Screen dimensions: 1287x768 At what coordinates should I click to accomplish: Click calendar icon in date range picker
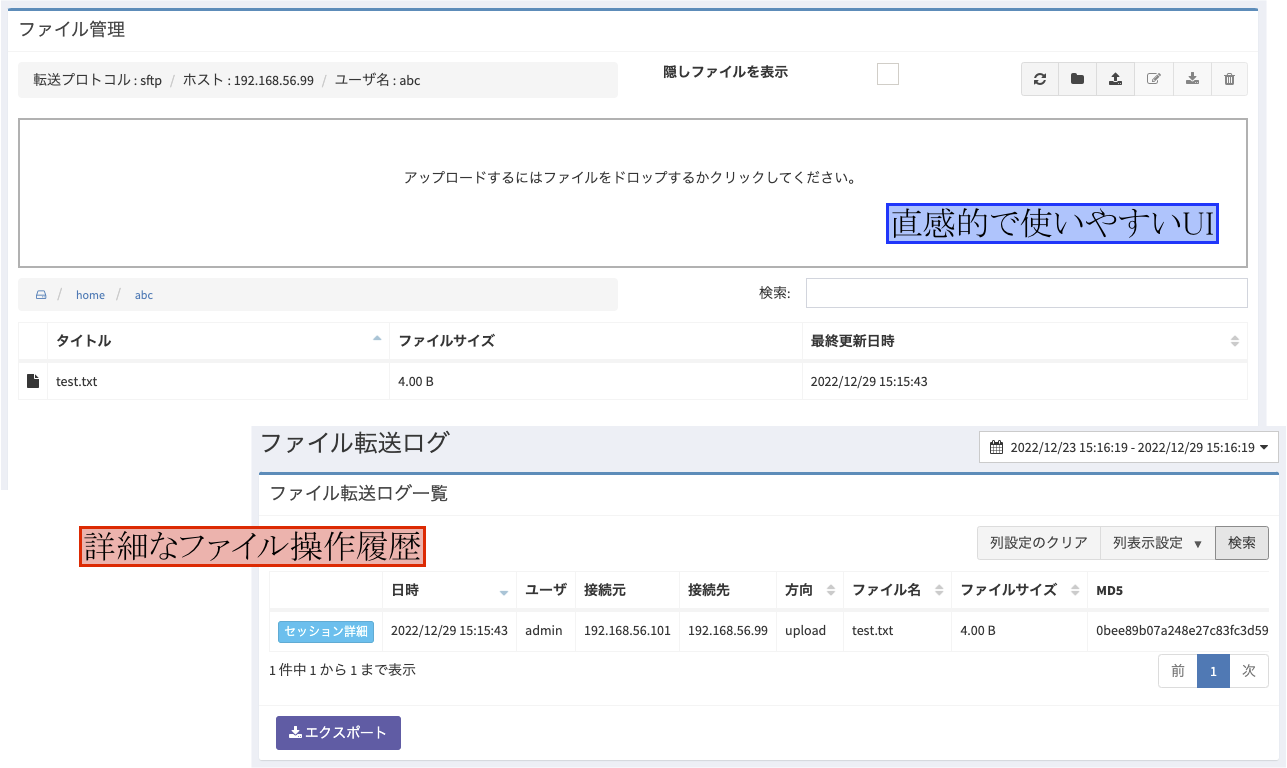[x=996, y=447]
